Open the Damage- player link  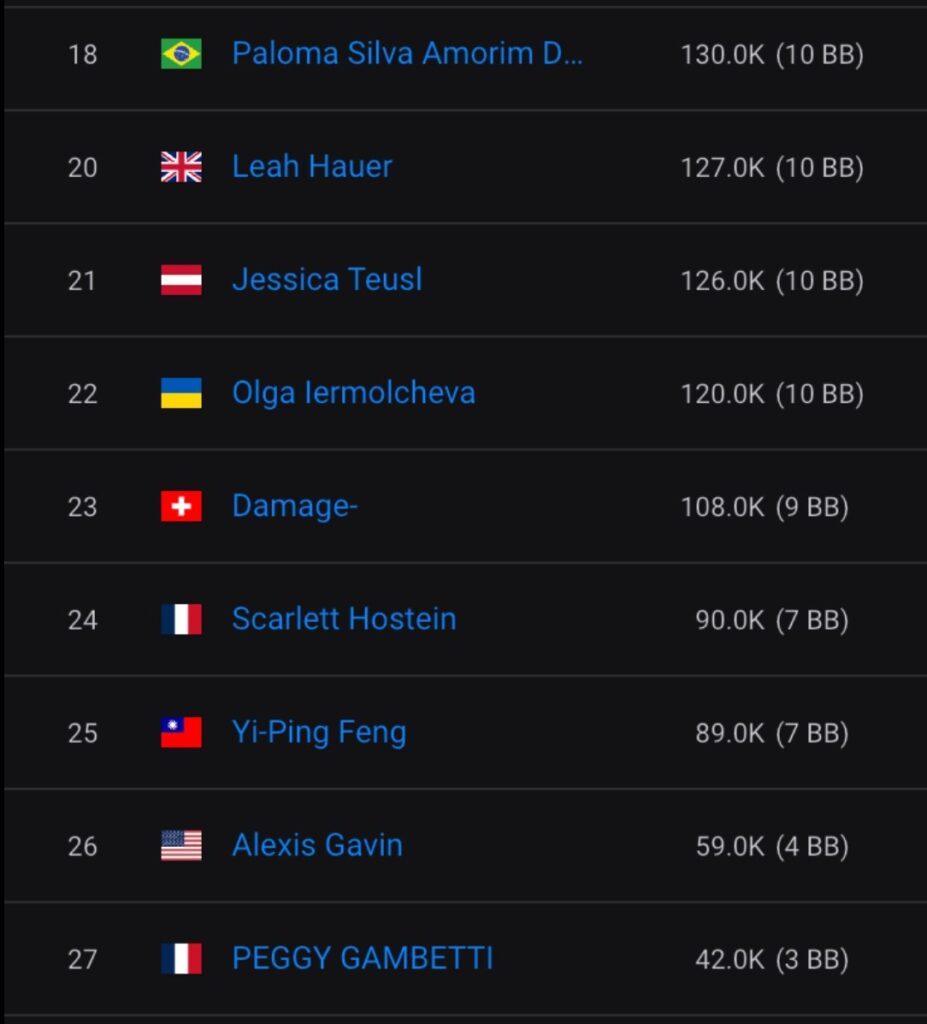pos(294,506)
